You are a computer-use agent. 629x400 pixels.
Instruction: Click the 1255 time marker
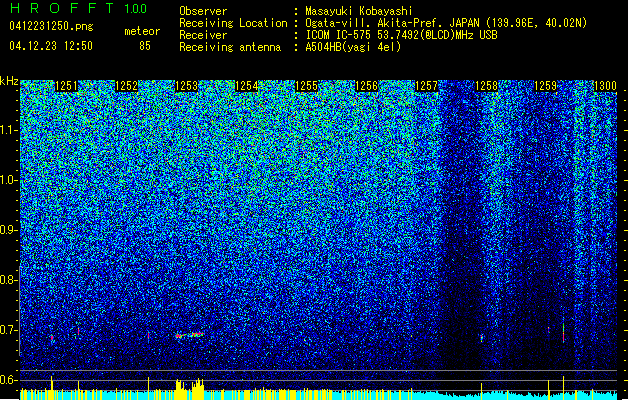click(x=306, y=86)
